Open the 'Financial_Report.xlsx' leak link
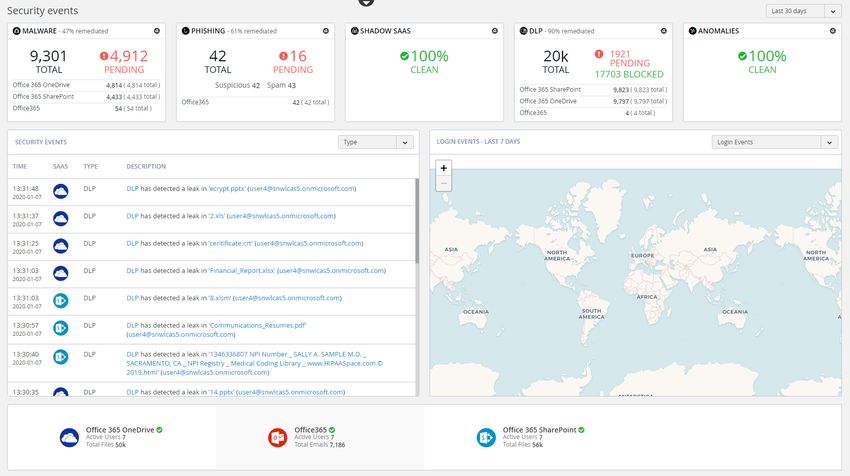850x476 pixels. [x=242, y=271]
